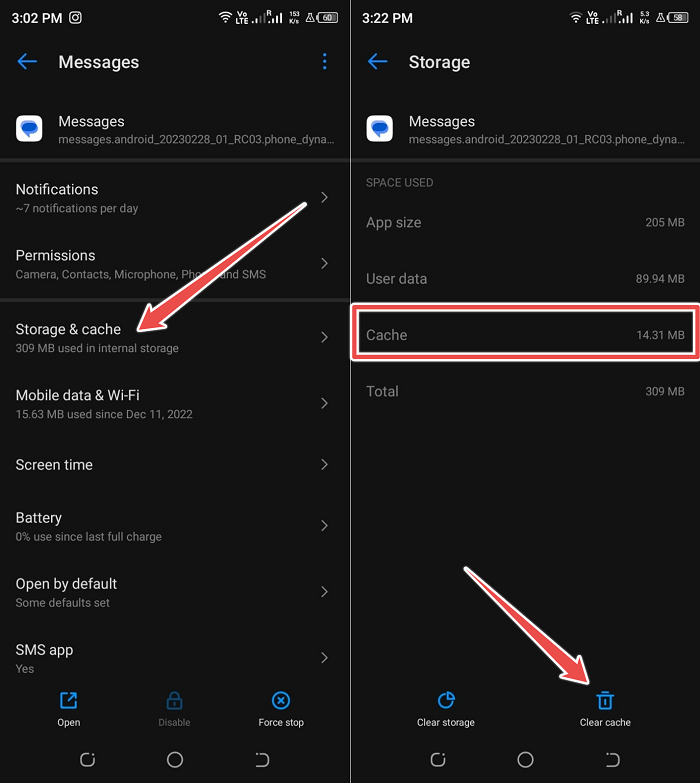Tap home nav button on Storage phone
Viewport: 700px width, 783px height.
pyautogui.click(x=525, y=760)
